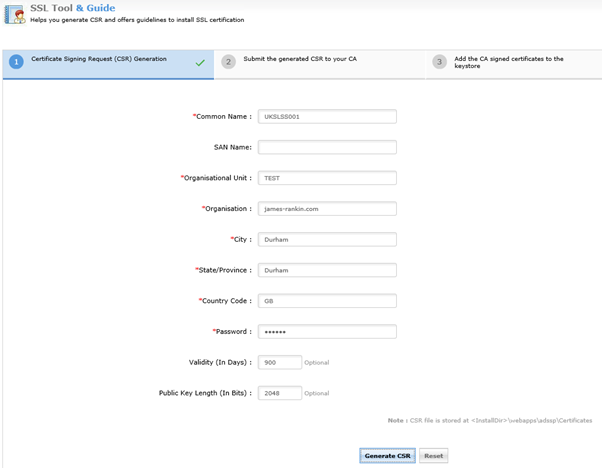Select the empty SAN Name field
602x468 pixels.
[x=327, y=147]
